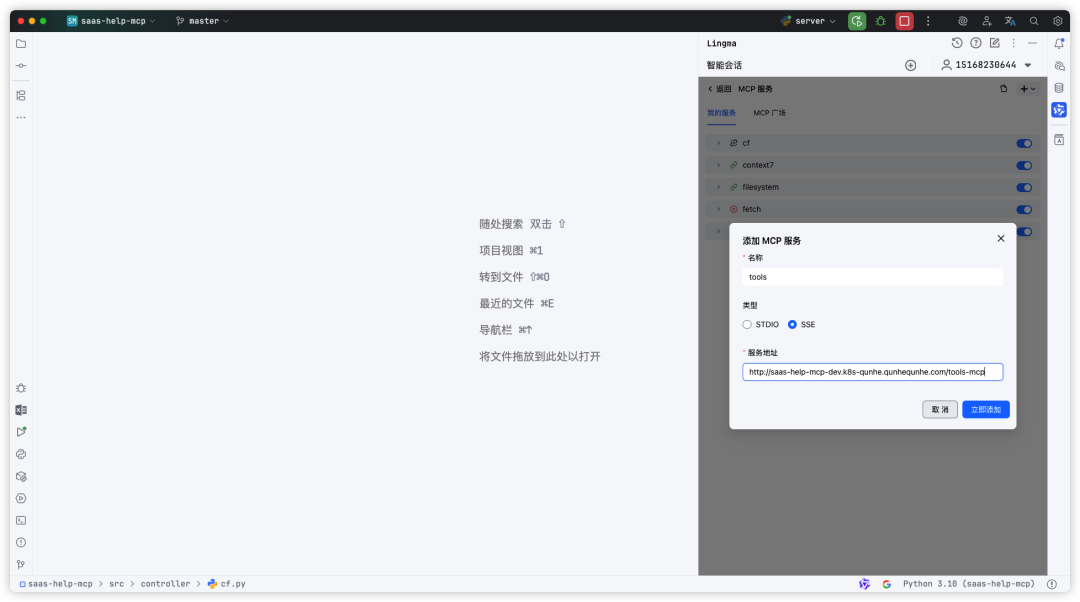Stop the running server with red button

tap(904, 21)
